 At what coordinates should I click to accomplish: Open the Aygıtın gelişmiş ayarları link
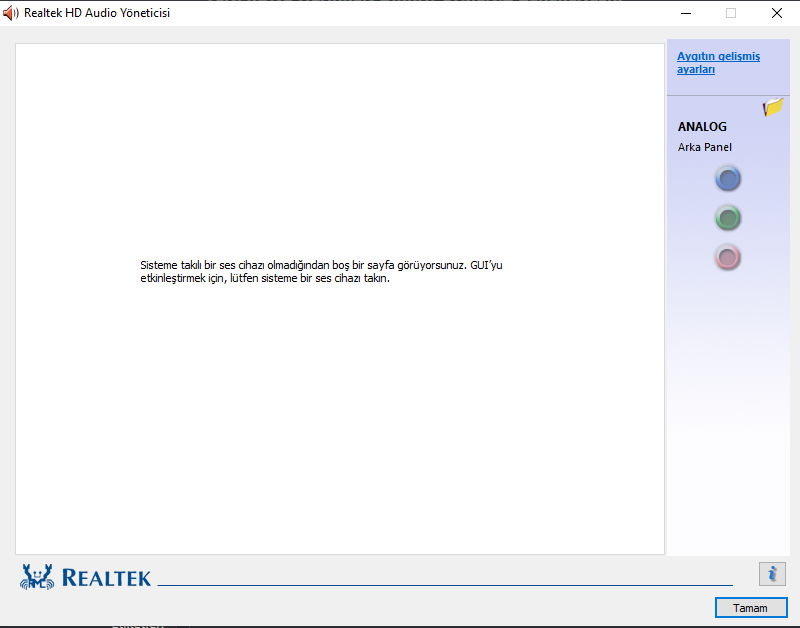(718, 63)
